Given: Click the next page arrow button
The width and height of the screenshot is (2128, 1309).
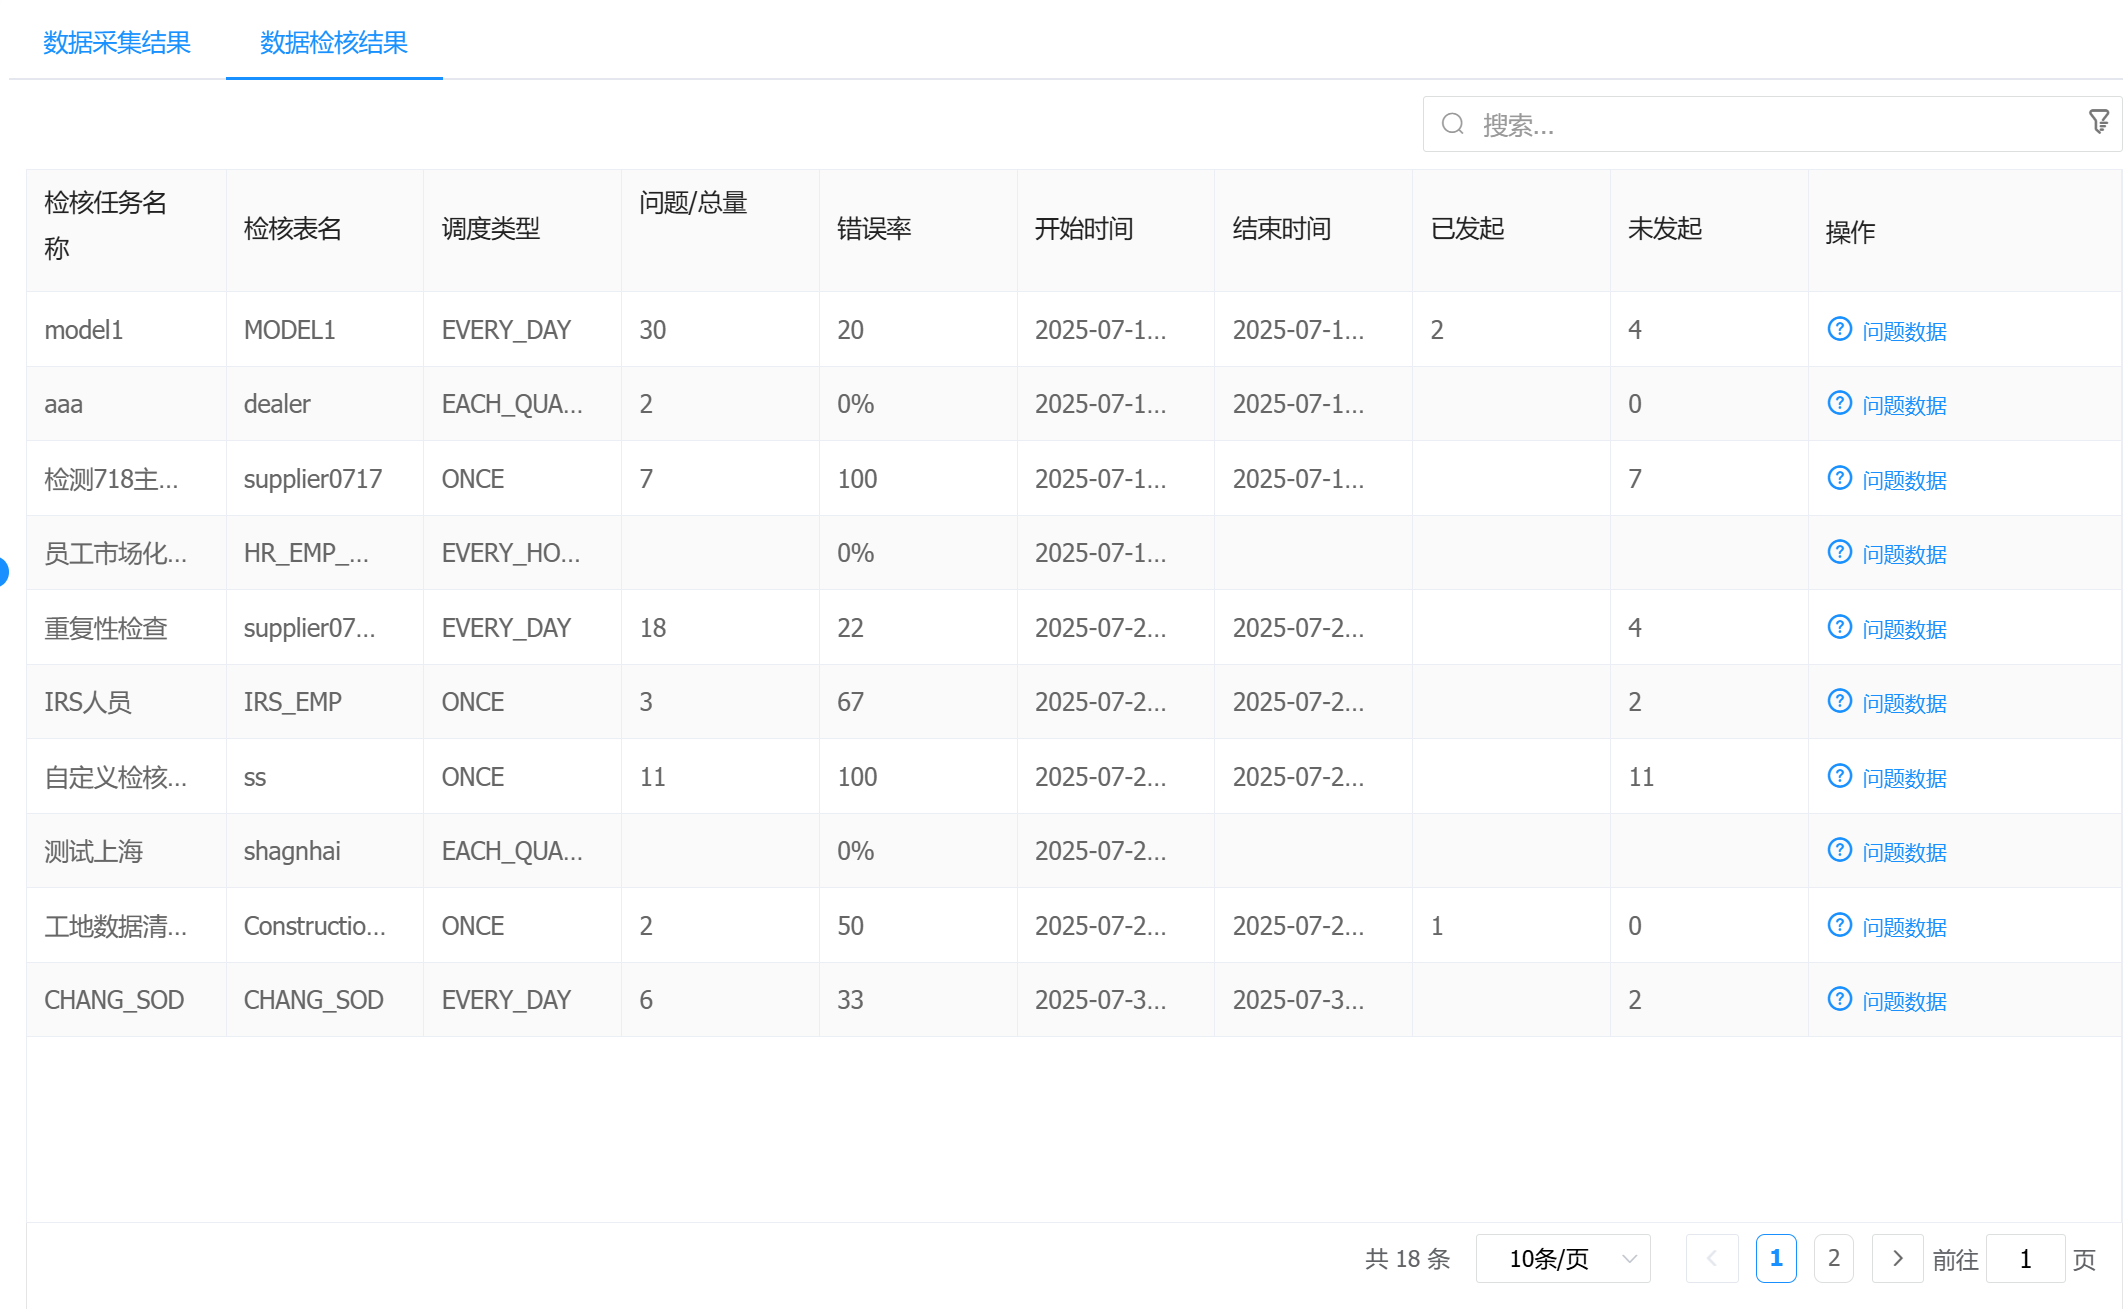Looking at the screenshot, I should pyautogui.click(x=1897, y=1259).
